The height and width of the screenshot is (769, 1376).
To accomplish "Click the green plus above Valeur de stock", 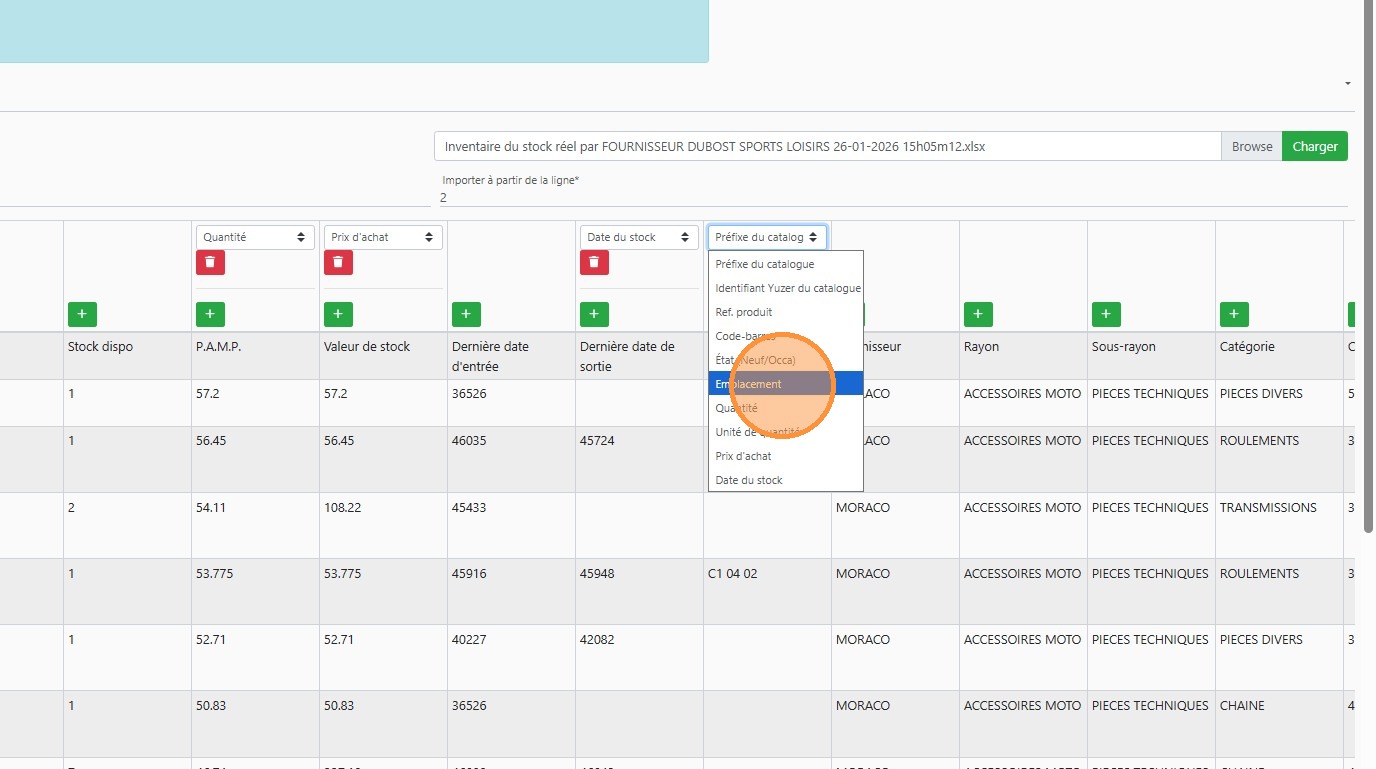I will (338, 314).
